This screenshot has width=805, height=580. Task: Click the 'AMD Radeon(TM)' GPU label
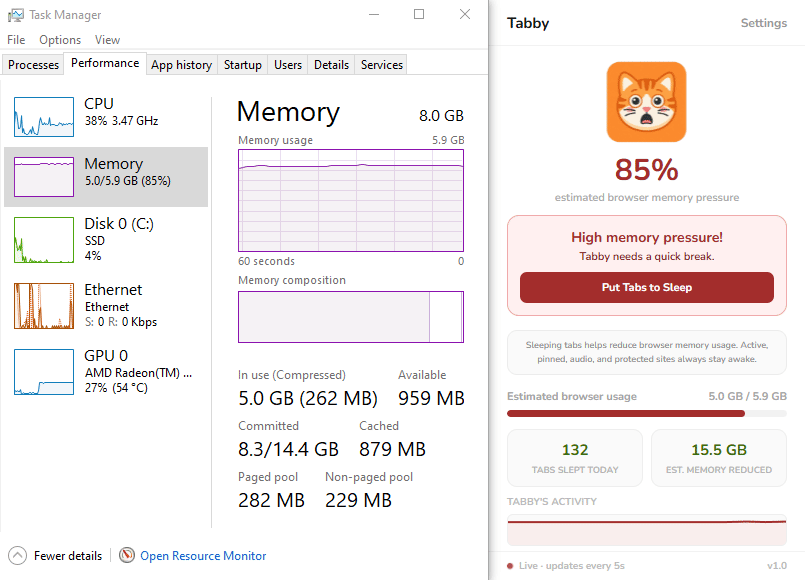point(138,373)
